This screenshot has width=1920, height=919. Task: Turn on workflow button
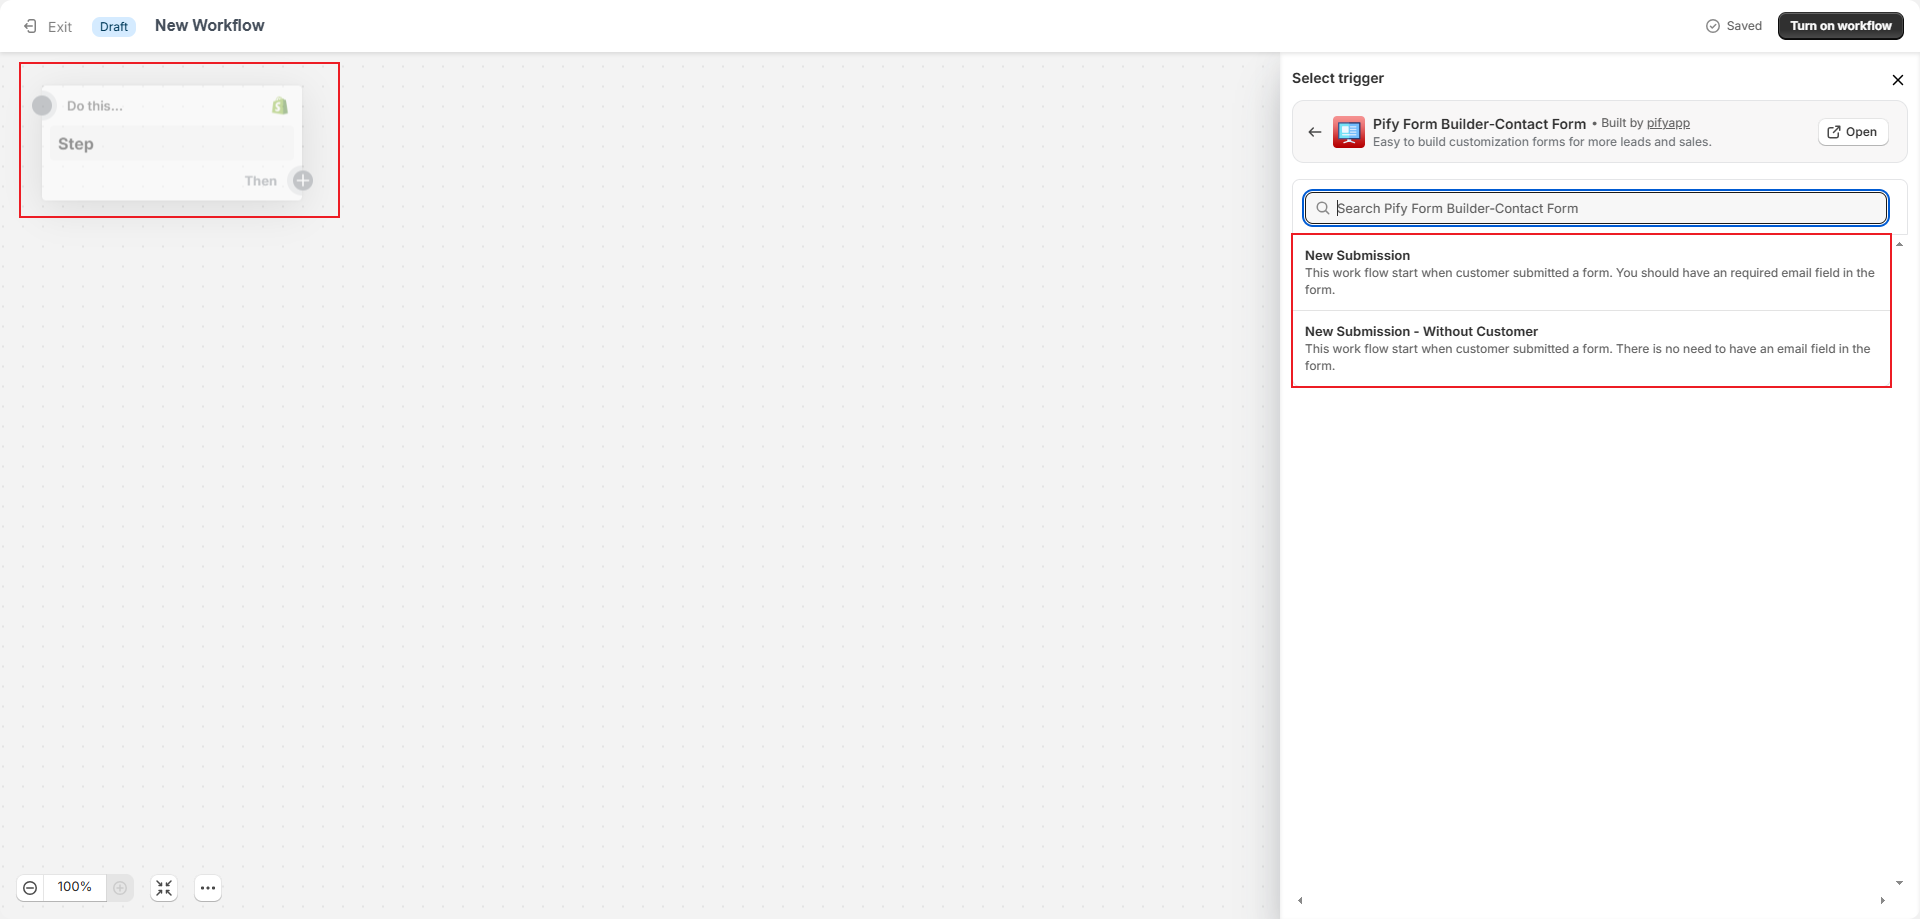coord(1840,26)
